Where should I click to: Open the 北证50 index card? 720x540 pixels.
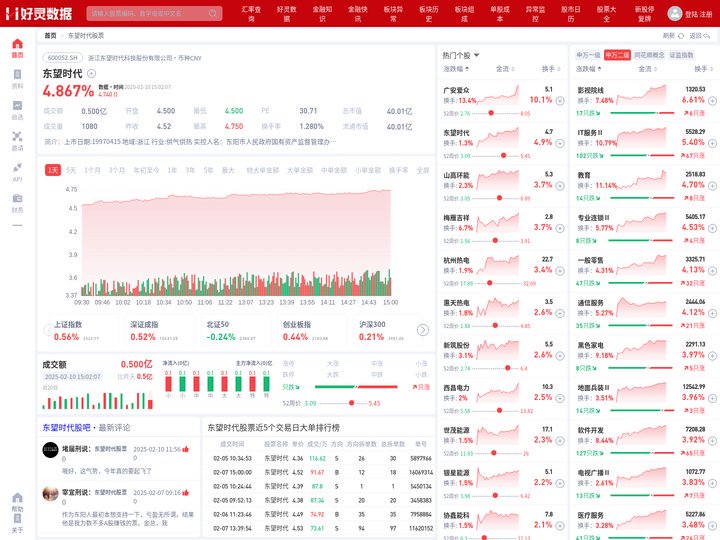coord(235,330)
